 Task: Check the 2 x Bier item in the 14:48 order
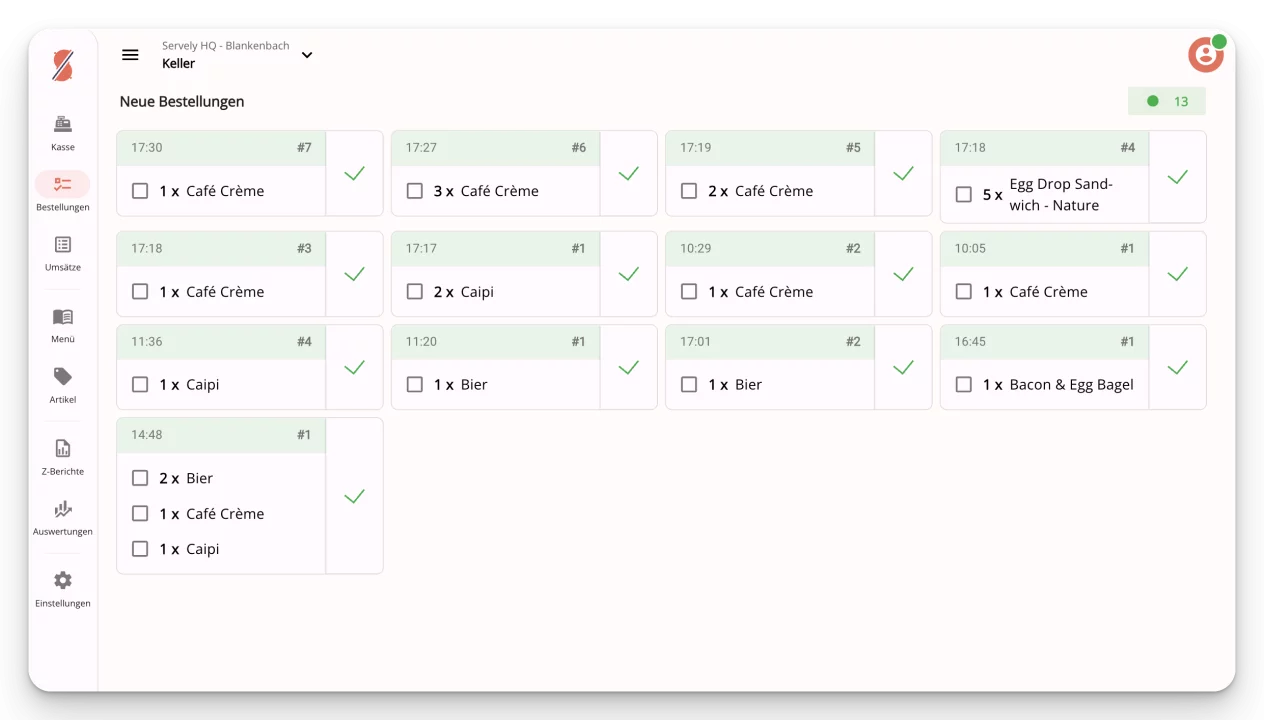[x=140, y=477]
